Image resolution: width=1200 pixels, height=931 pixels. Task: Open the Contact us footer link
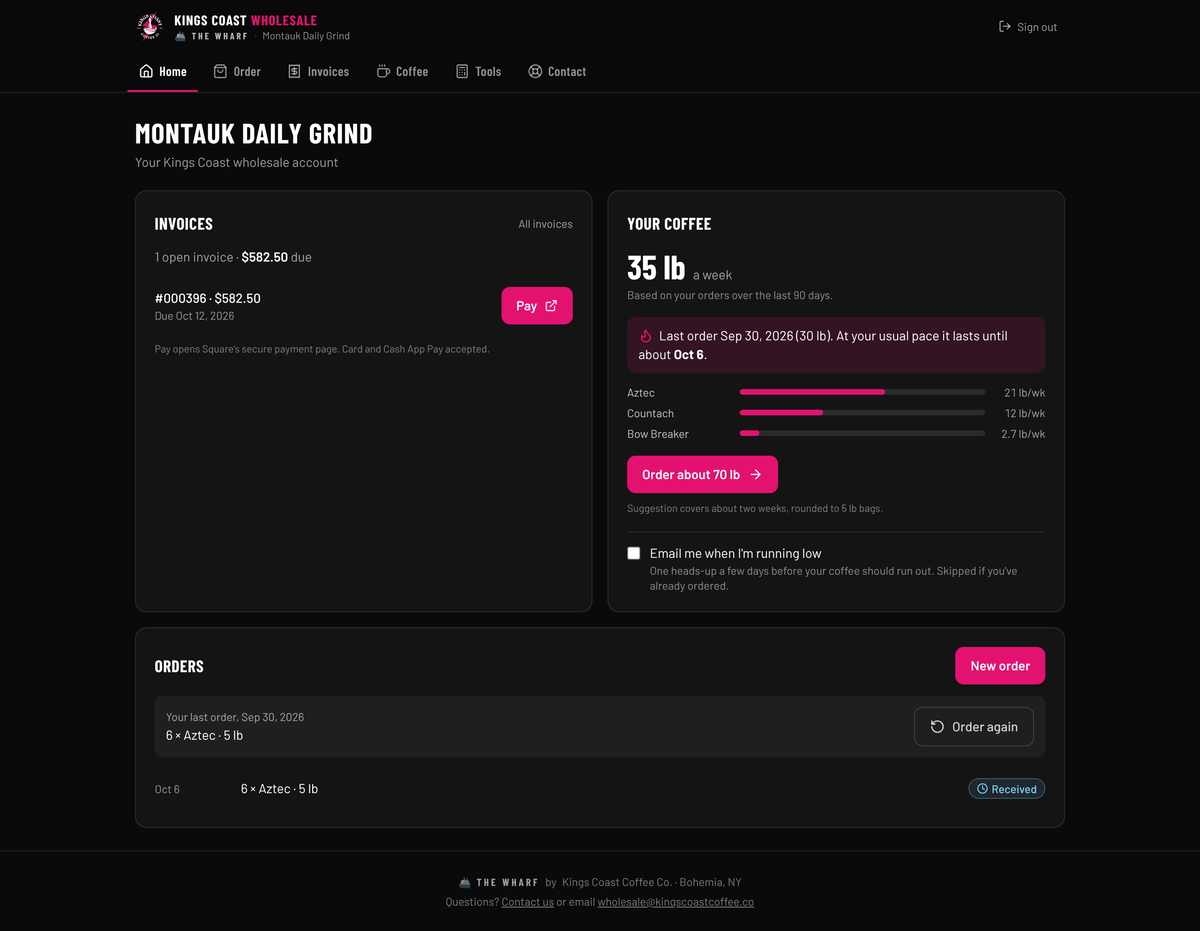(x=527, y=902)
